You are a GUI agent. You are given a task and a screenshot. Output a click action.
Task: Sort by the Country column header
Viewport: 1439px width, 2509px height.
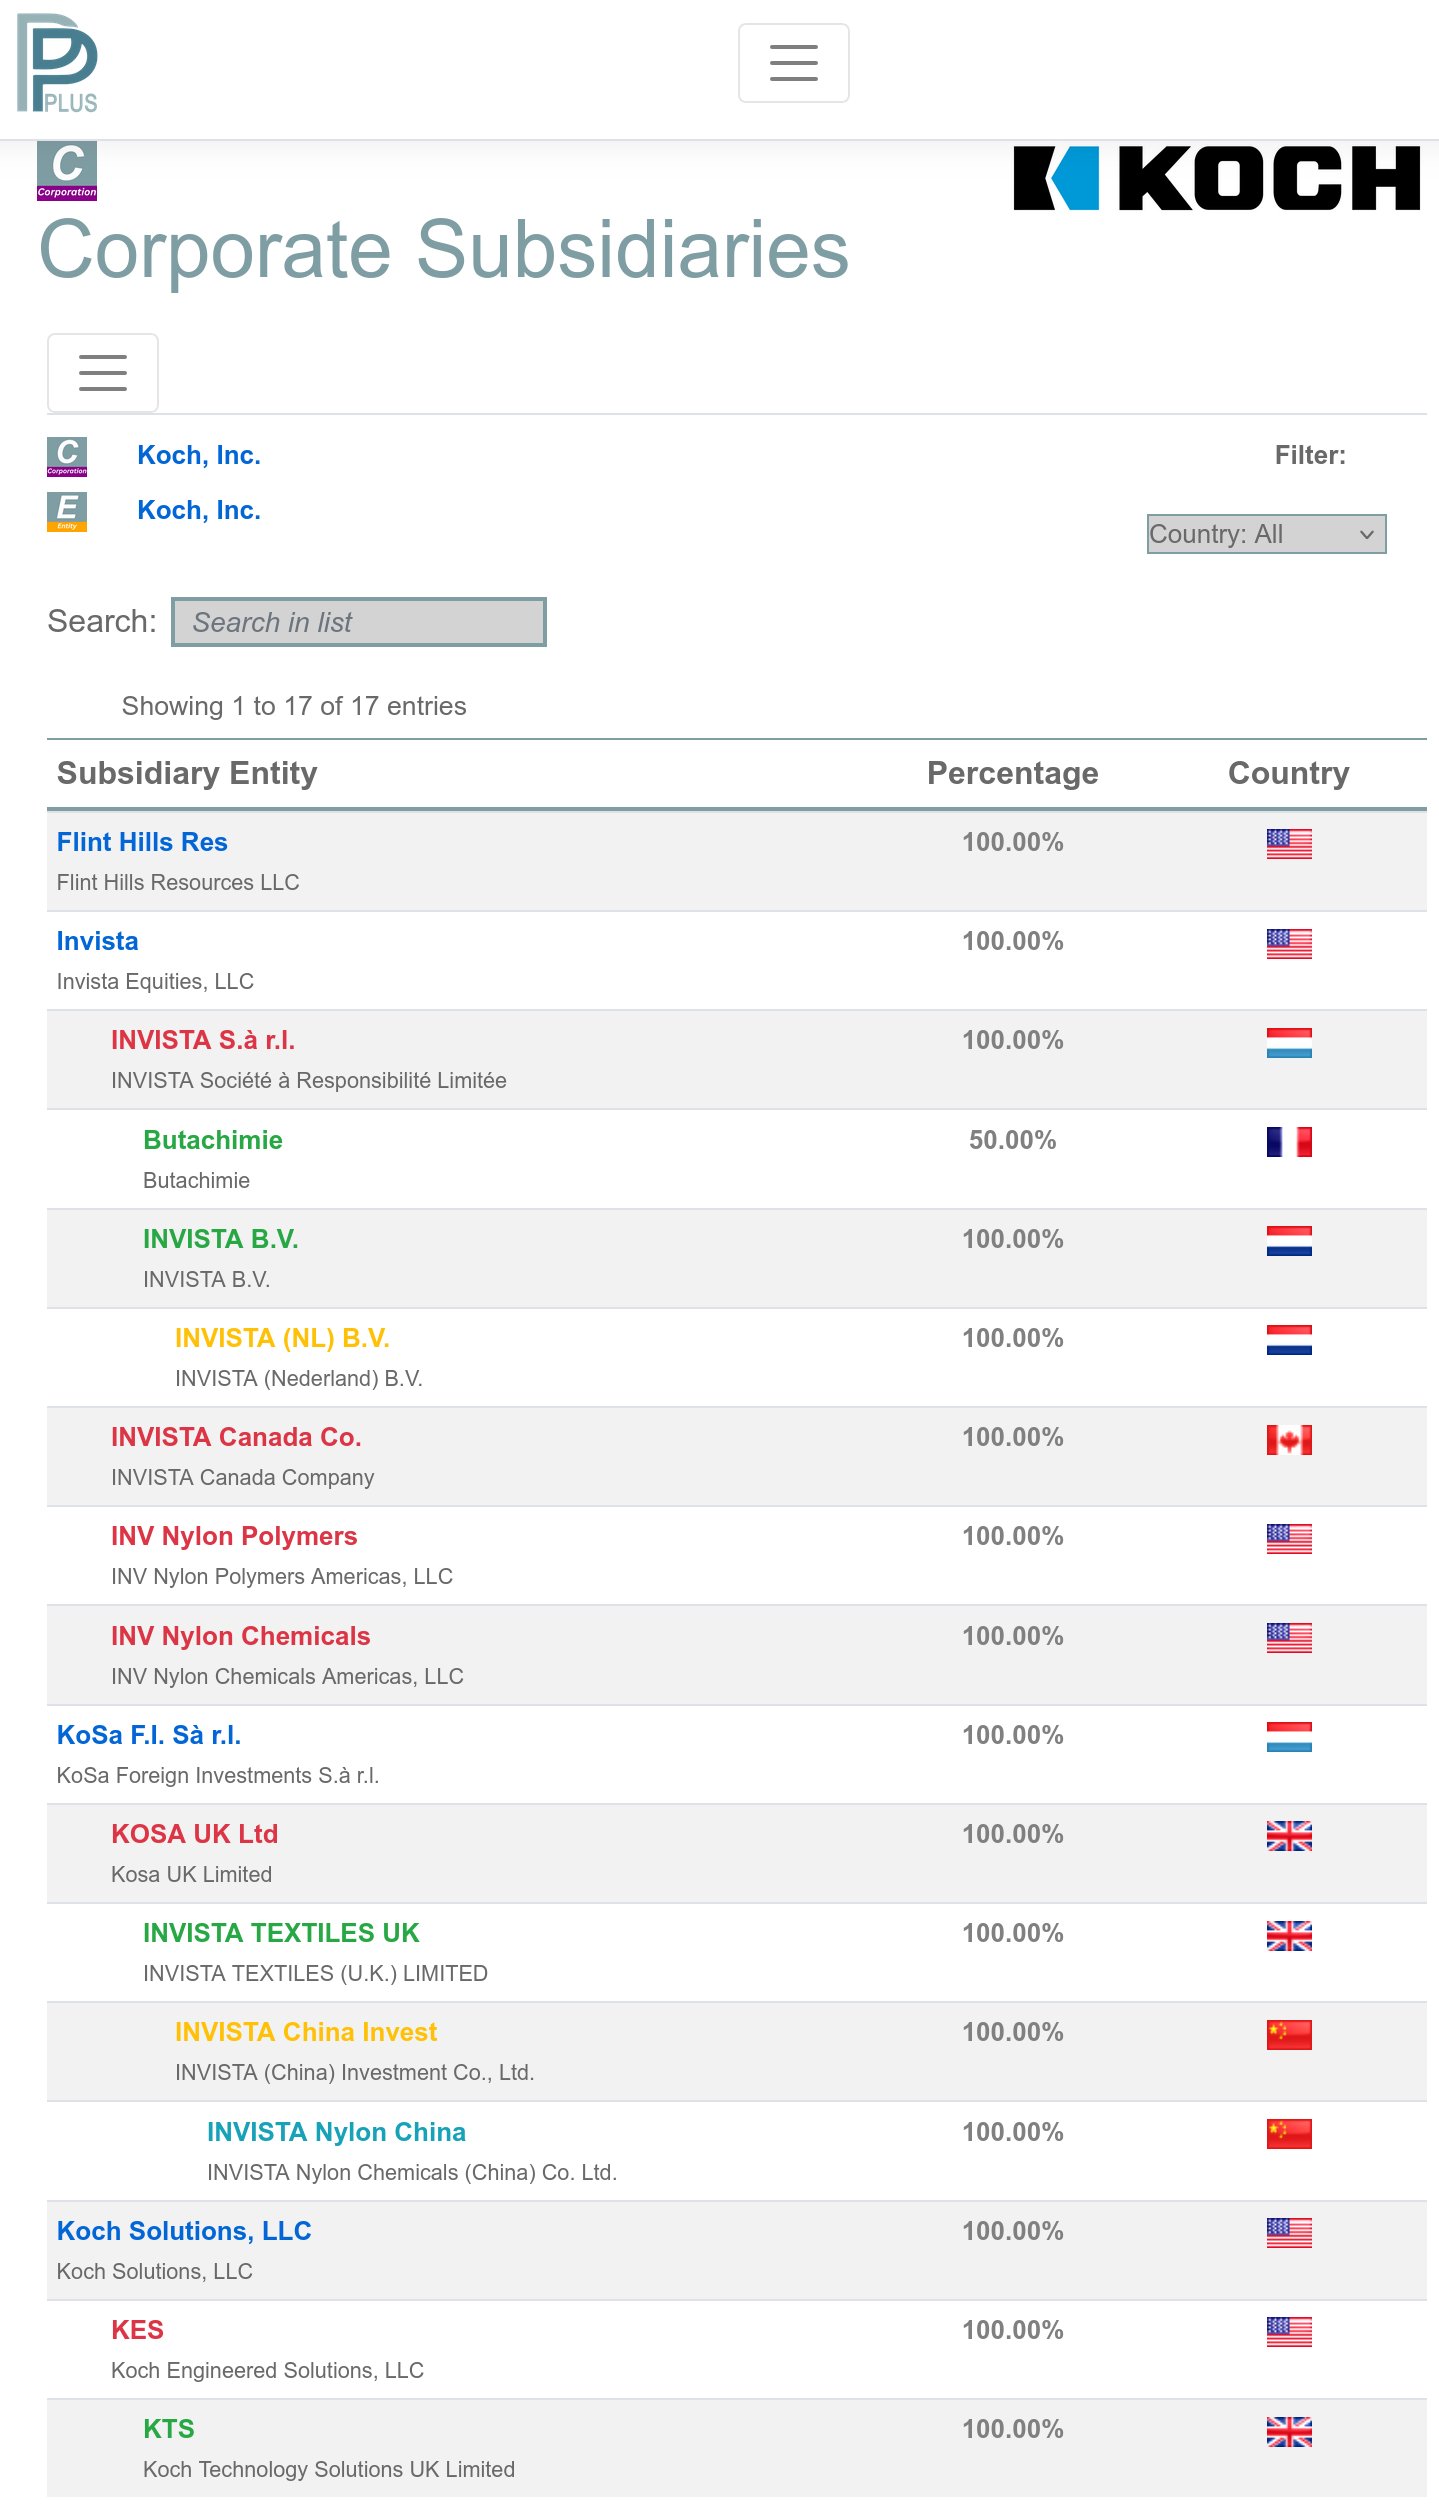point(1288,773)
